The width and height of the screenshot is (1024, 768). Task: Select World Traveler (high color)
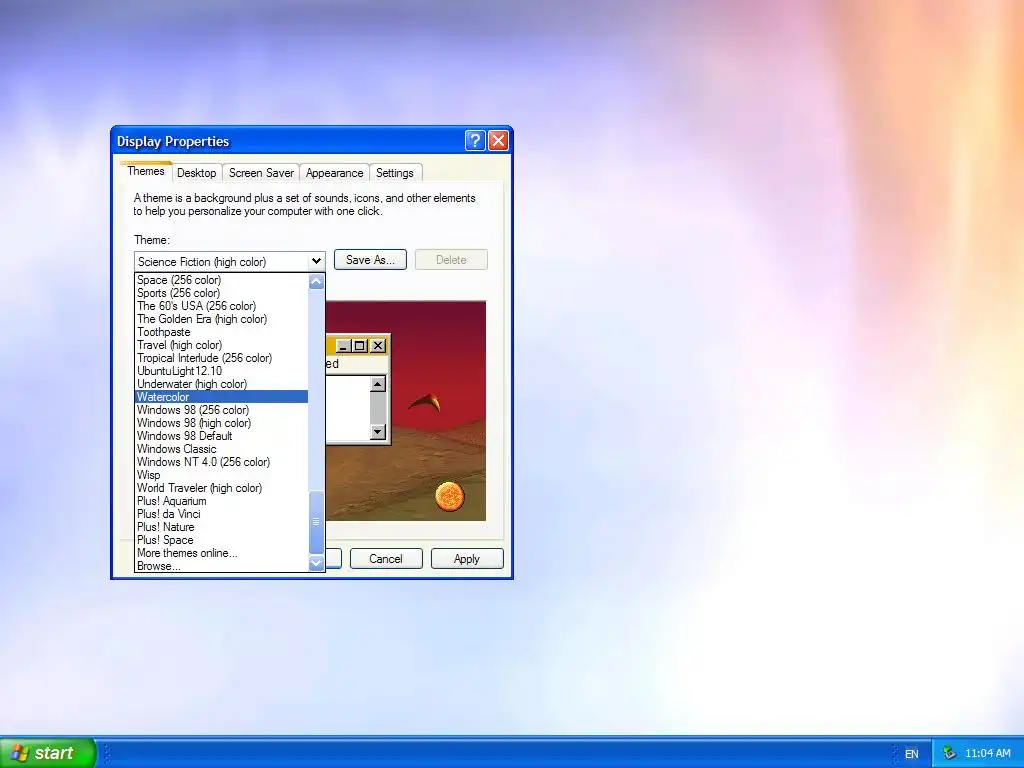click(x=221, y=488)
